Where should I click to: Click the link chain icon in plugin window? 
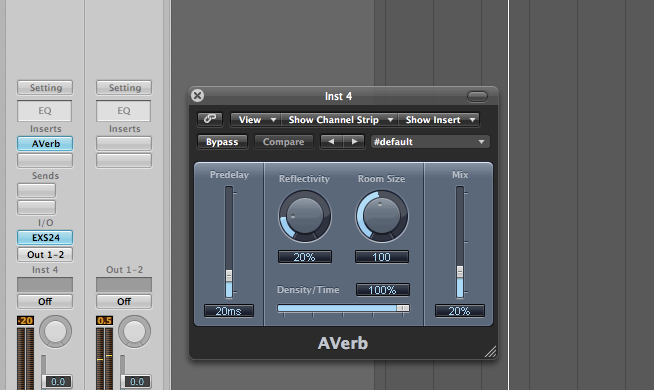[x=210, y=119]
